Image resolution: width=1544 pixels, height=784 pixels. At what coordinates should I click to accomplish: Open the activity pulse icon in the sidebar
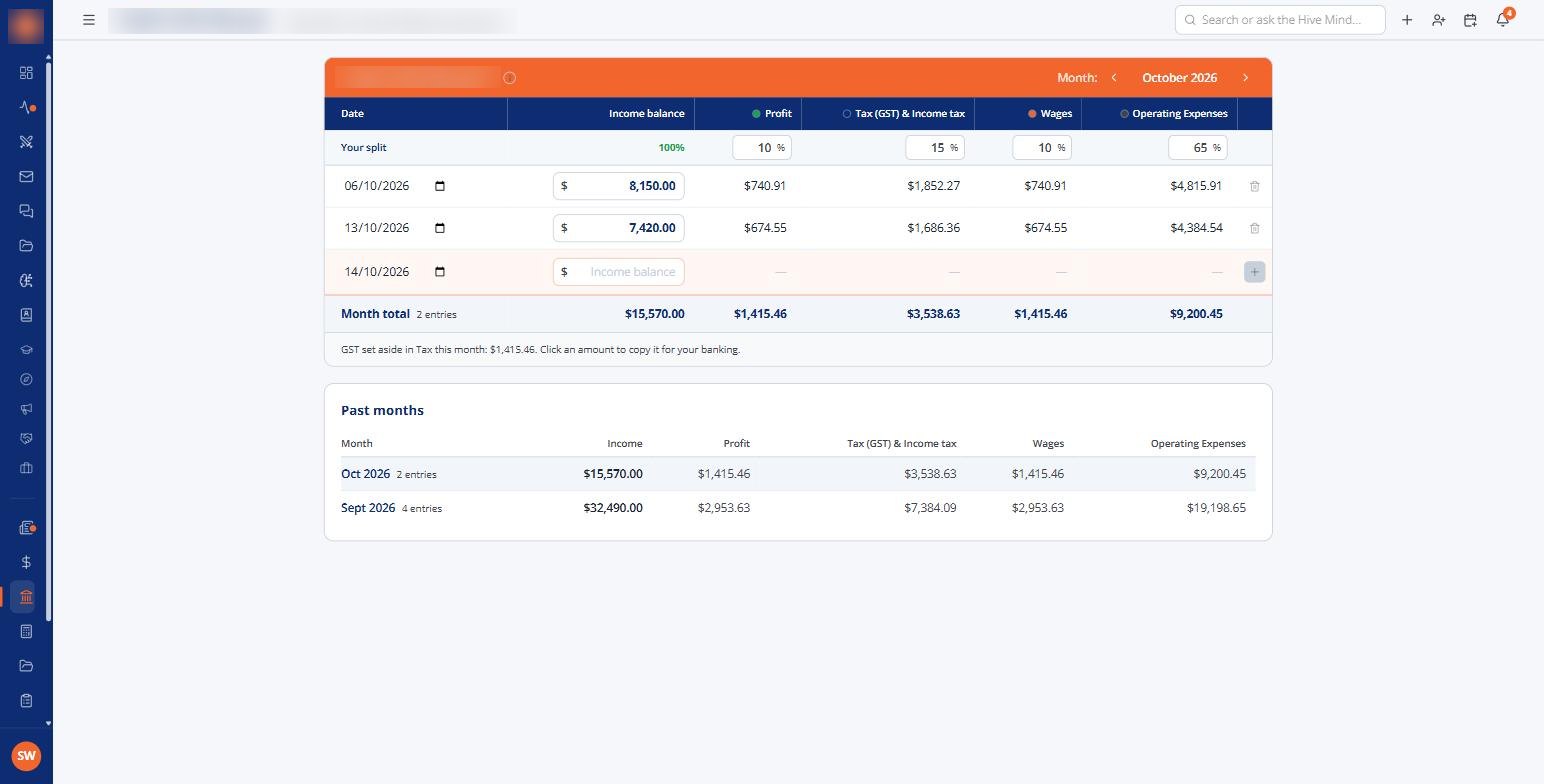point(26,107)
